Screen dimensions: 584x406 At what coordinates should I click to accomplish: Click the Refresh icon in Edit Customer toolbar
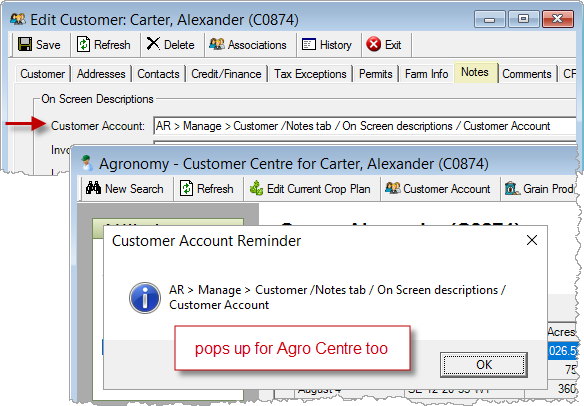tap(83, 44)
